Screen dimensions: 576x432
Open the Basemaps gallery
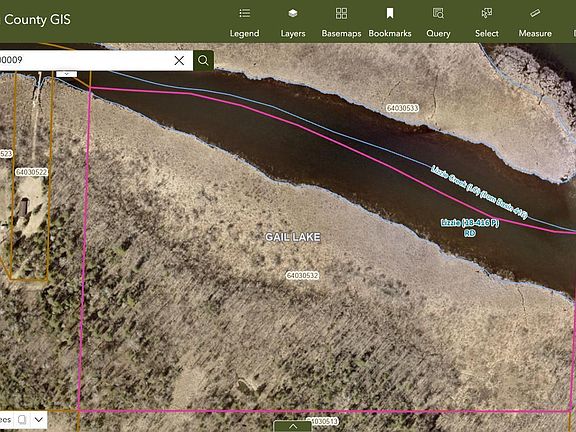pos(341,23)
